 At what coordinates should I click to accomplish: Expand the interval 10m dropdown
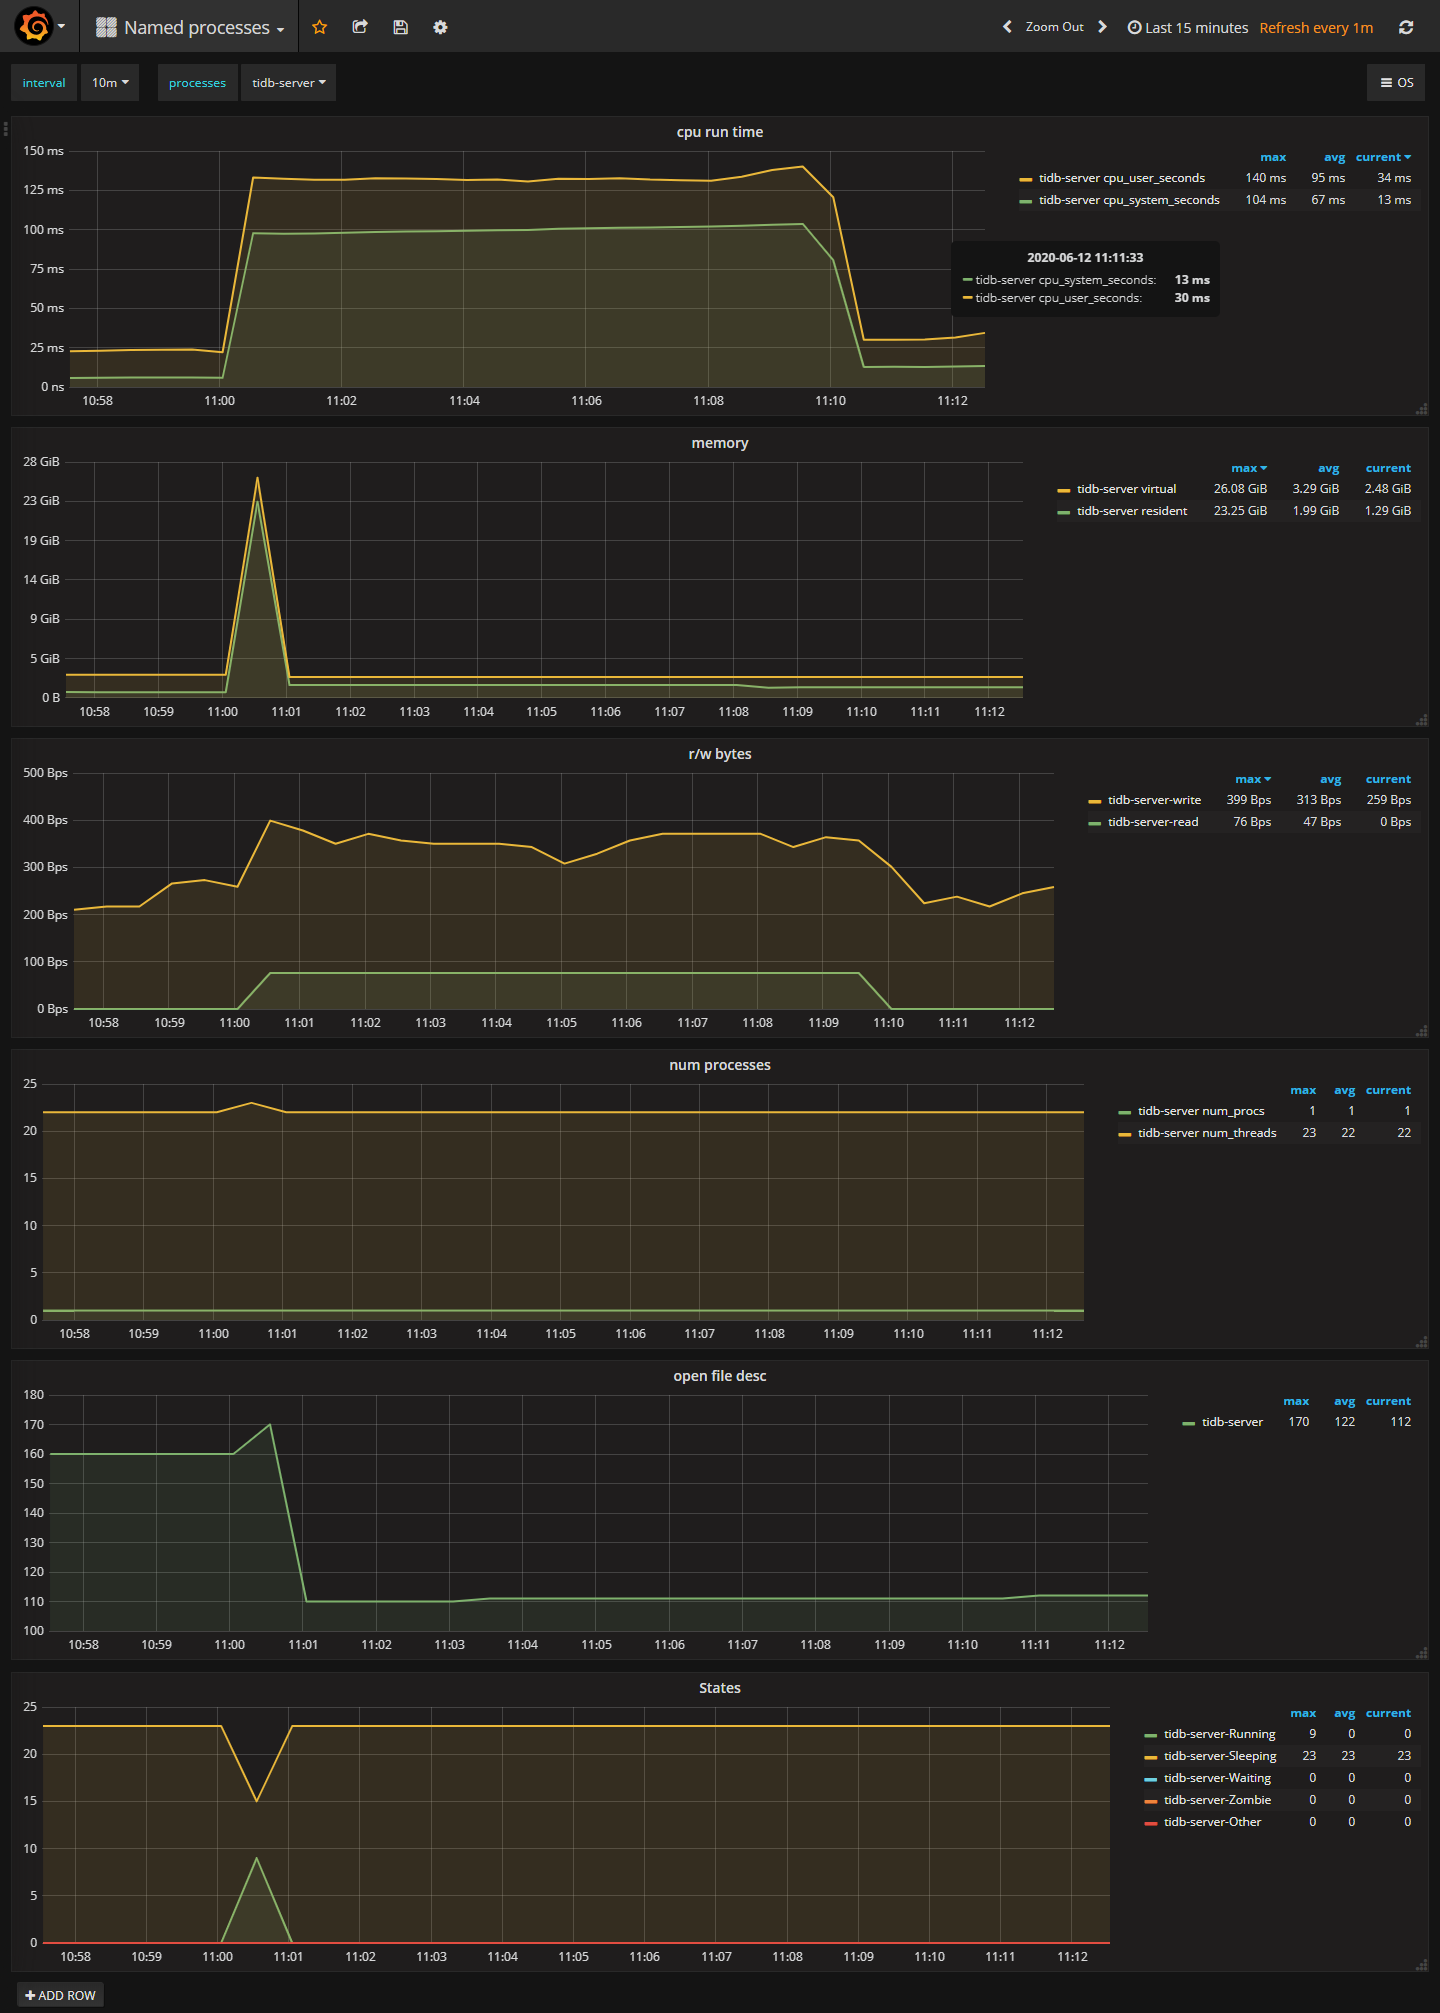tap(110, 83)
